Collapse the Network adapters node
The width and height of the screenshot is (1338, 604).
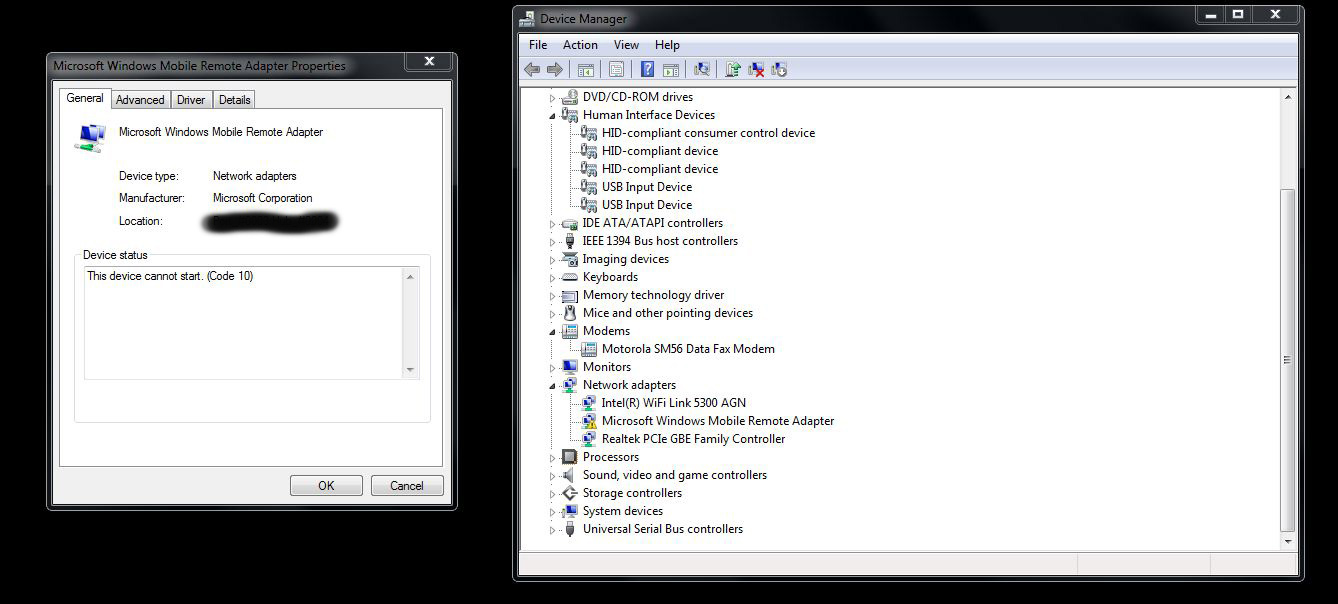pos(552,386)
